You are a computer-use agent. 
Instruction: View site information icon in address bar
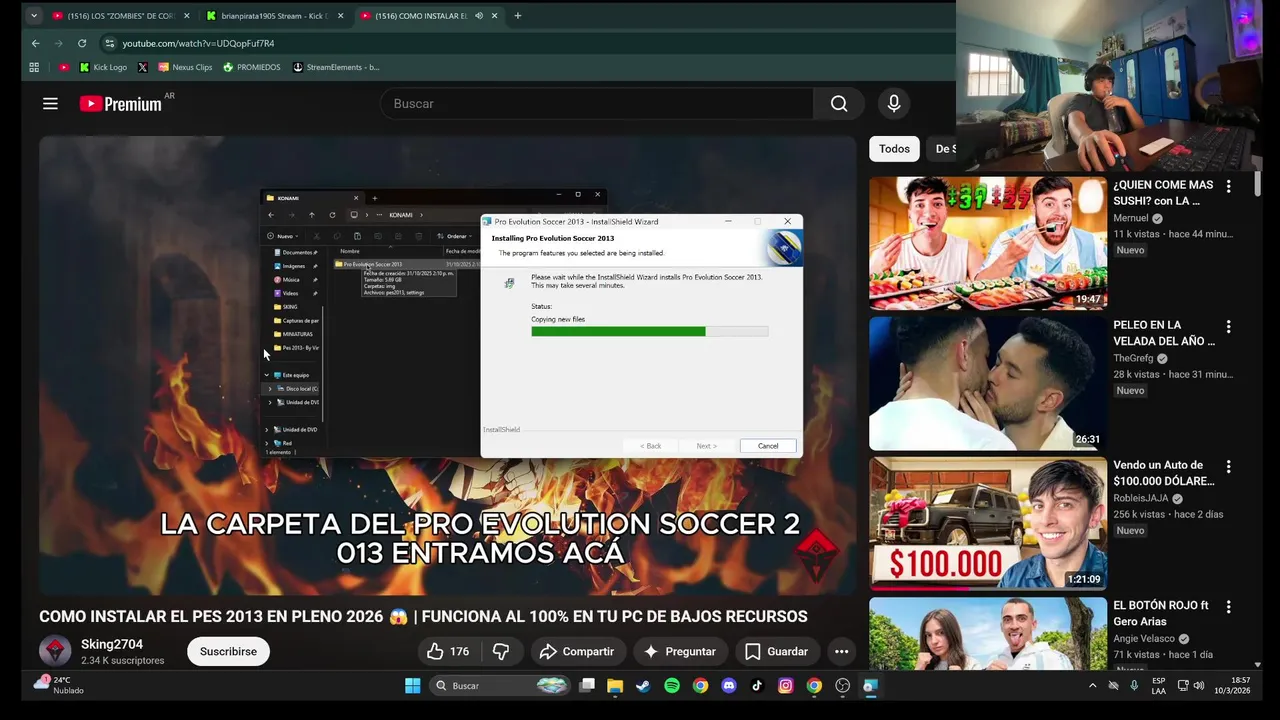pos(110,43)
